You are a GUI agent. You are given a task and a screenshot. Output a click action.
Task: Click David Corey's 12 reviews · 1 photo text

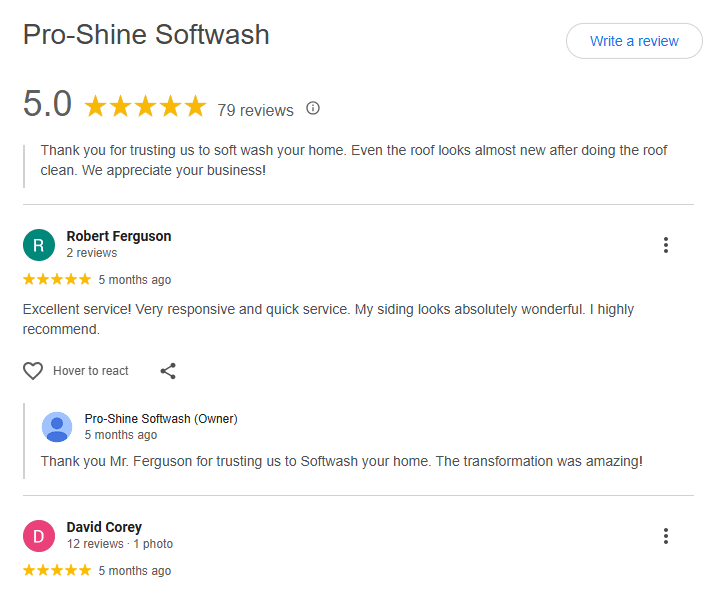click(120, 544)
